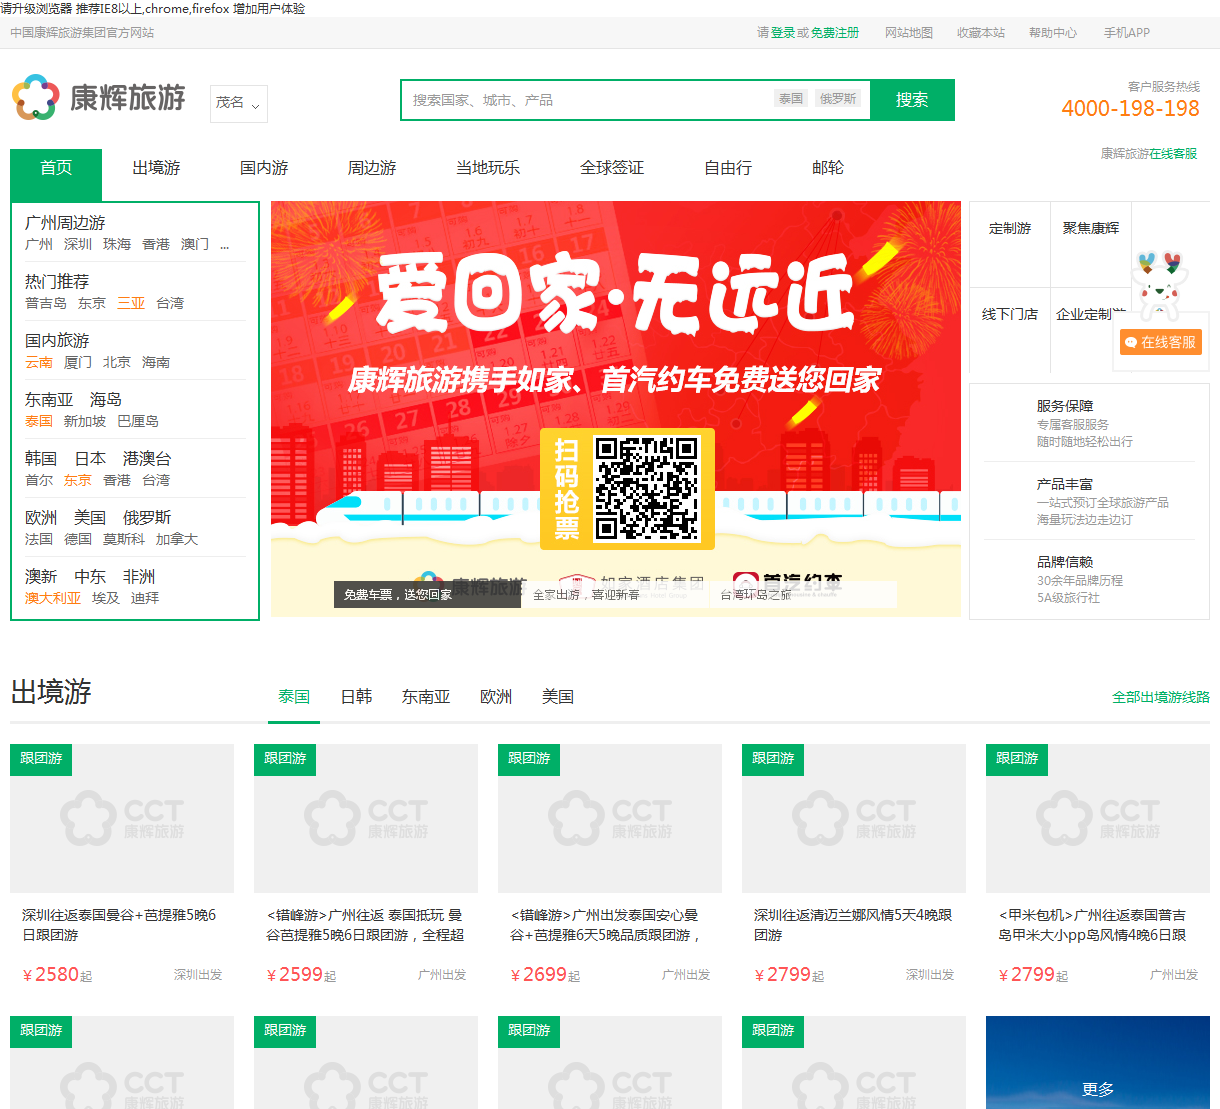Open the ¥2580 曼谷芭提雅 tour thumbnail
The image size is (1220, 1109).
coord(122,818)
